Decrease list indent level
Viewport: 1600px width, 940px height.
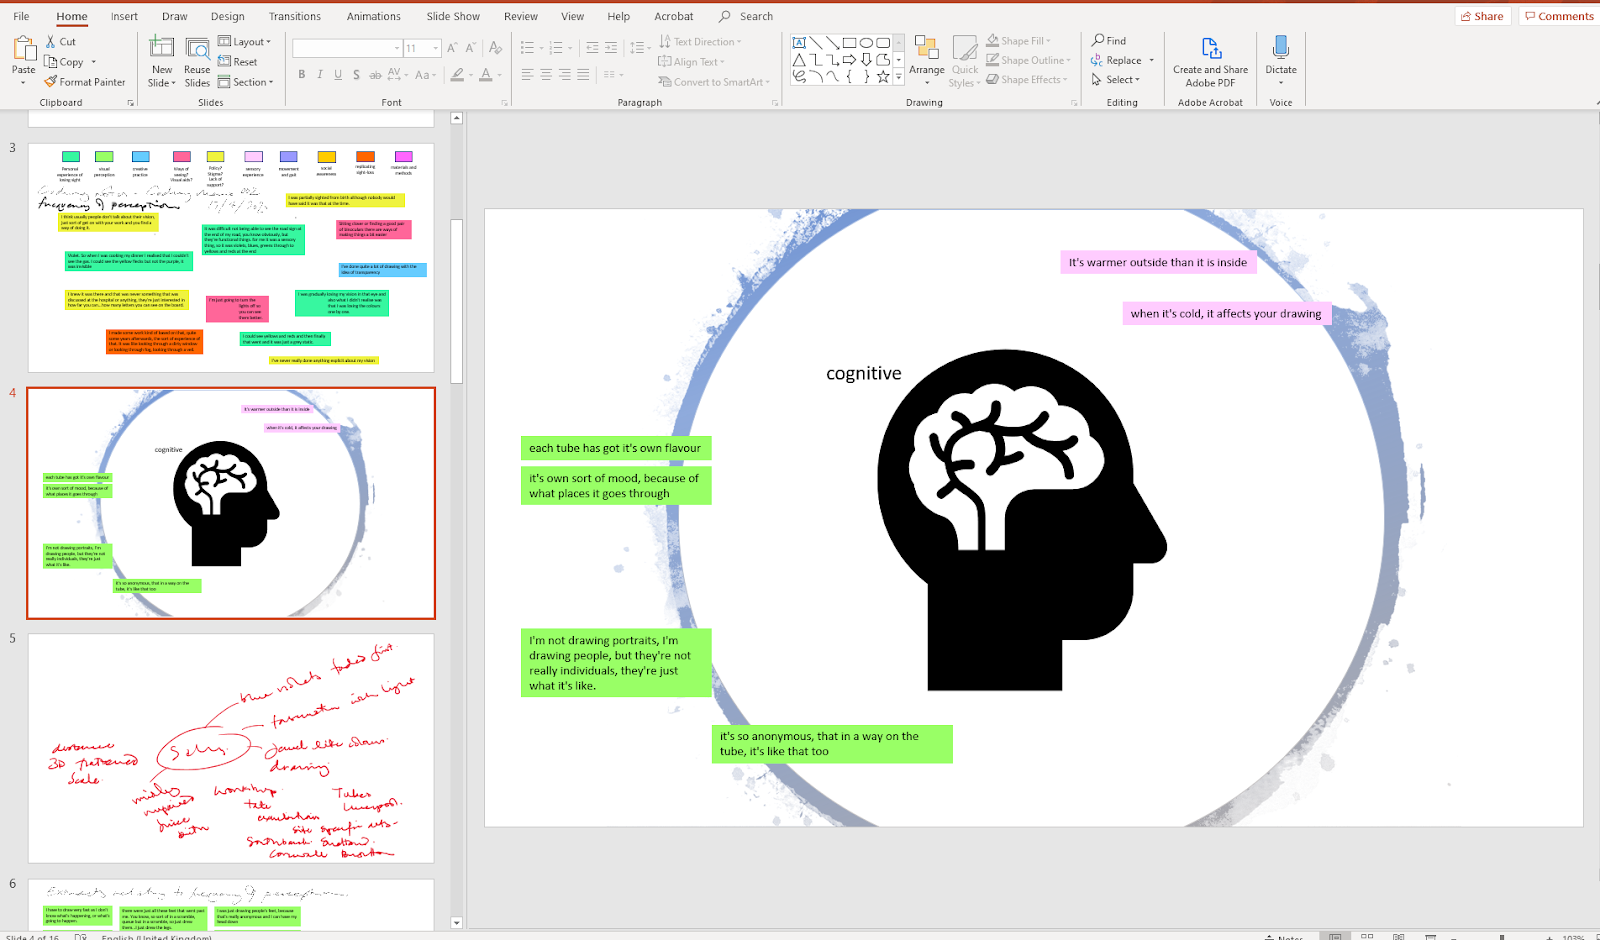click(x=593, y=48)
